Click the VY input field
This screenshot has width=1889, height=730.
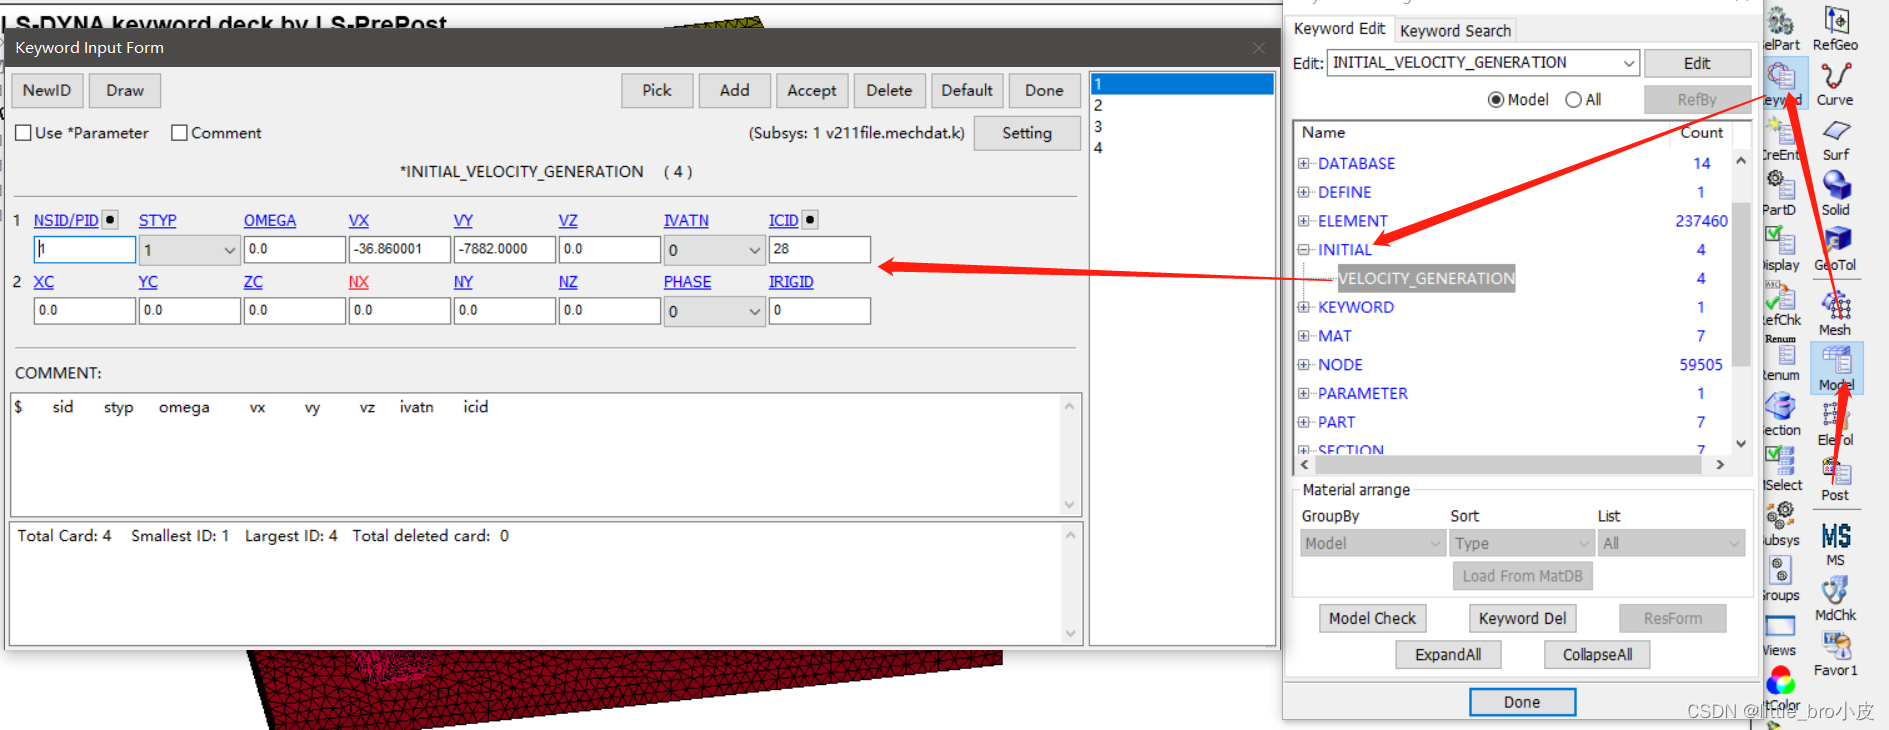coord(504,250)
